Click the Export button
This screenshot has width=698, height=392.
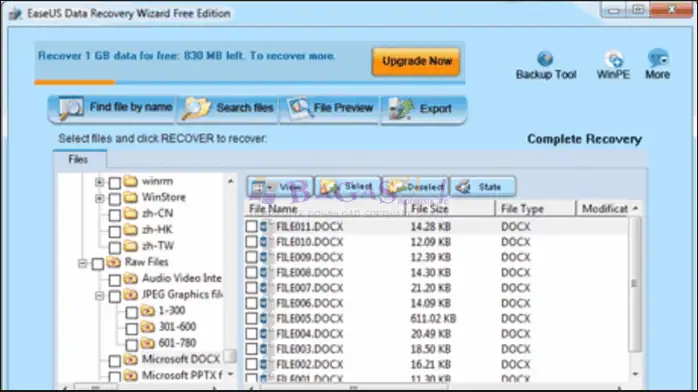[424, 109]
